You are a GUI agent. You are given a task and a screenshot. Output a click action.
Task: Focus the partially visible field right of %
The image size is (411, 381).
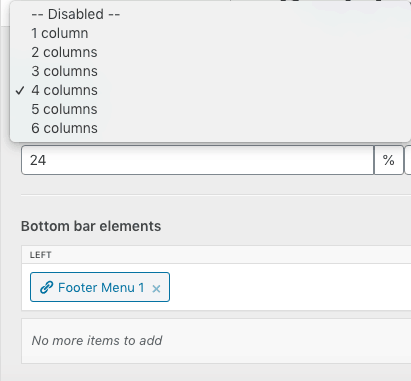pyautogui.click(x=408, y=160)
